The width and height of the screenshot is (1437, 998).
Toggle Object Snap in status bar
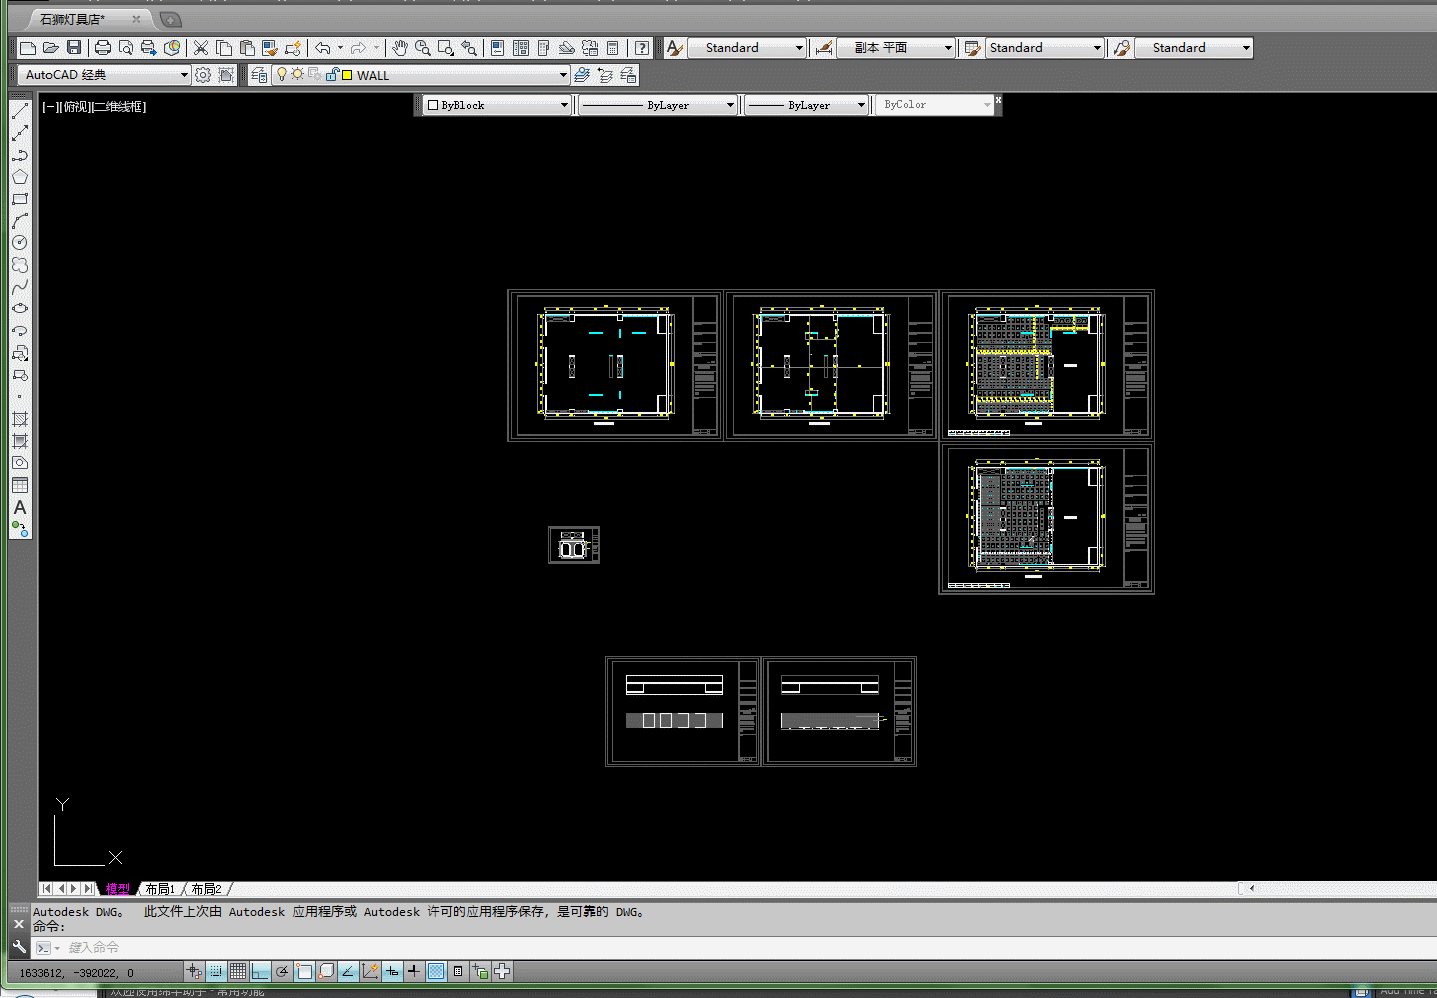point(304,971)
